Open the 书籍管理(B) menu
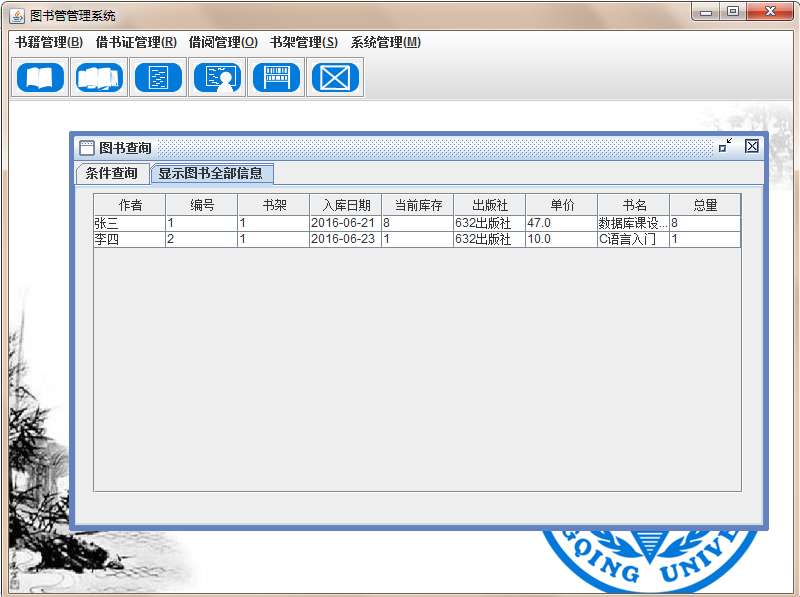The width and height of the screenshot is (800, 597). (x=49, y=42)
